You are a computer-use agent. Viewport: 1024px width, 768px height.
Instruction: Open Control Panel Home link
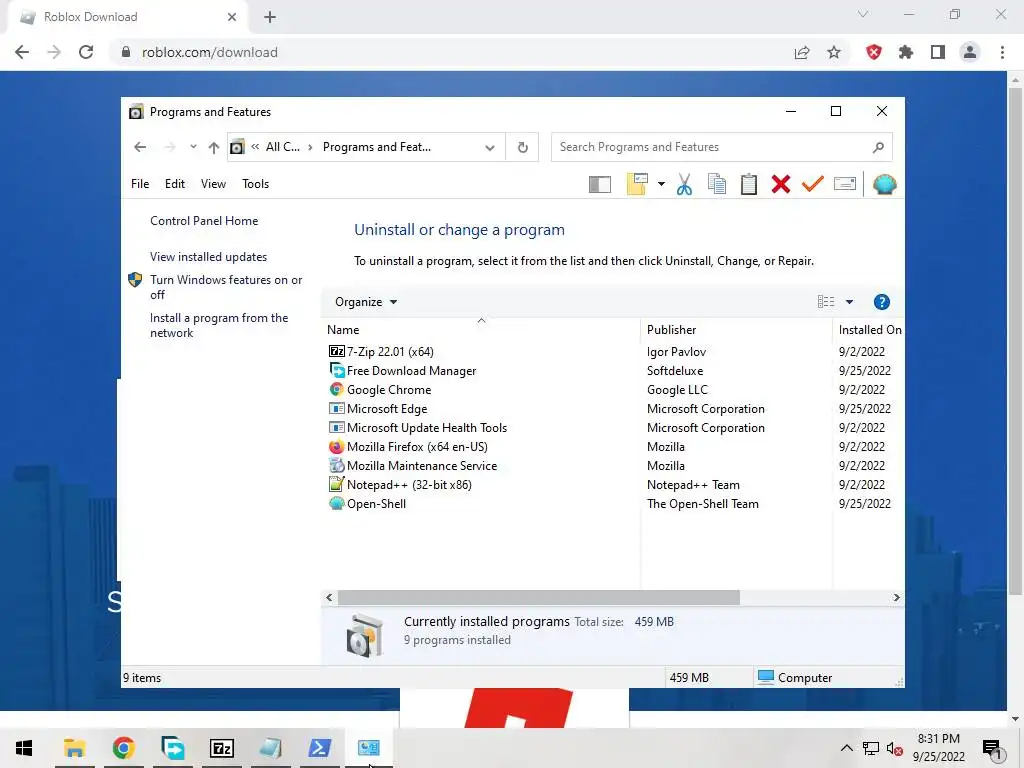204,221
